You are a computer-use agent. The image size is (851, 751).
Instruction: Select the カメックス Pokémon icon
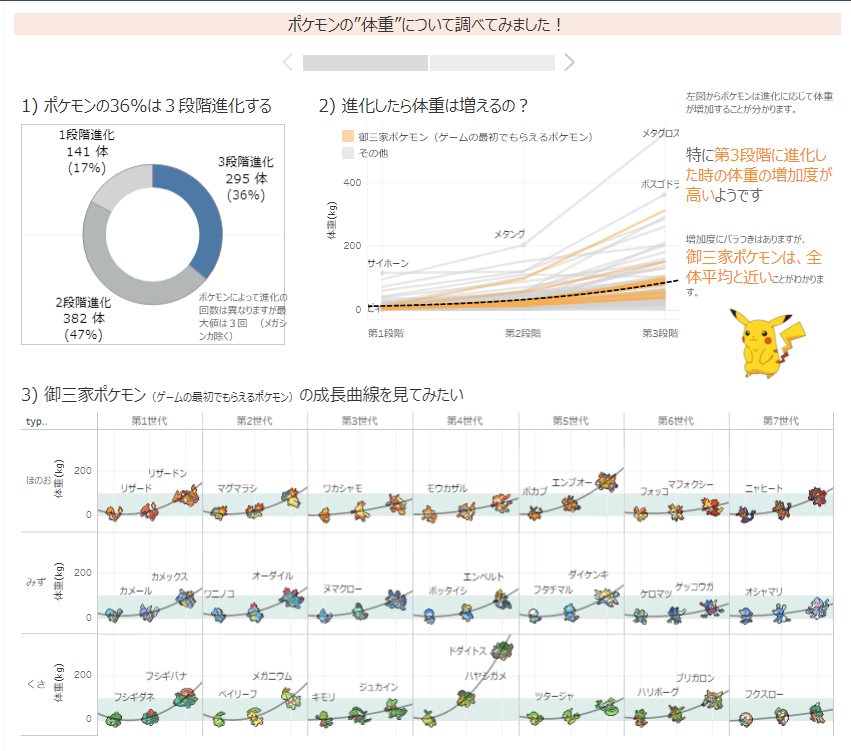pyautogui.click(x=185, y=598)
